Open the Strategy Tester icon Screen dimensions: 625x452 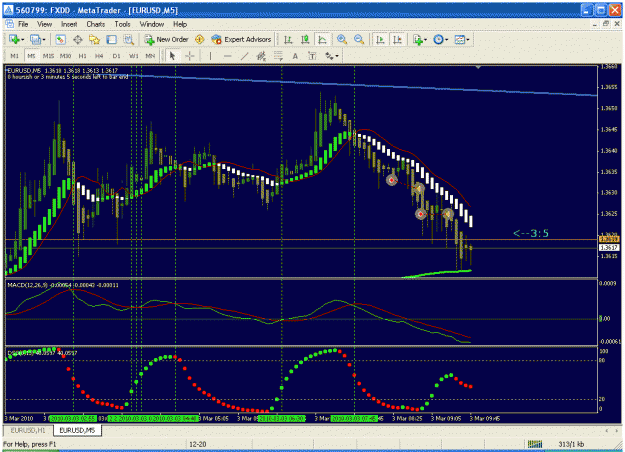click(x=128, y=39)
